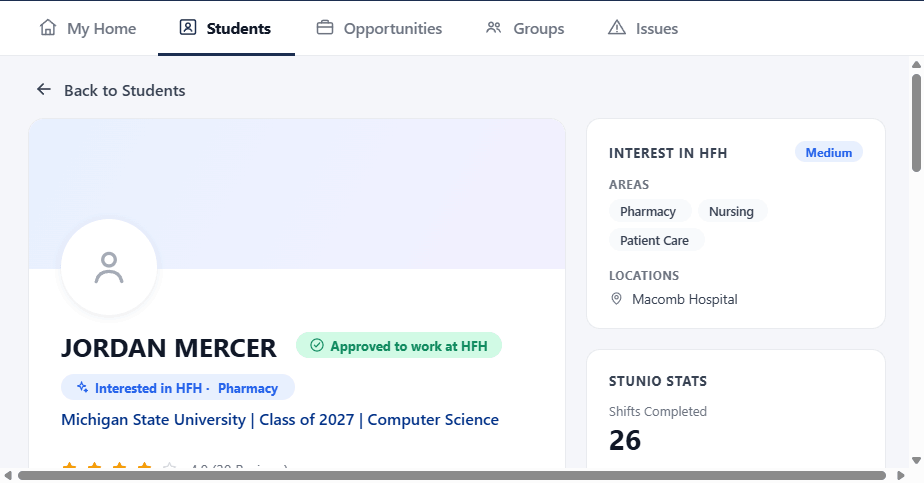The width and height of the screenshot is (924, 483).
Task: Click the home icon beside My Home
Action: 48,28
